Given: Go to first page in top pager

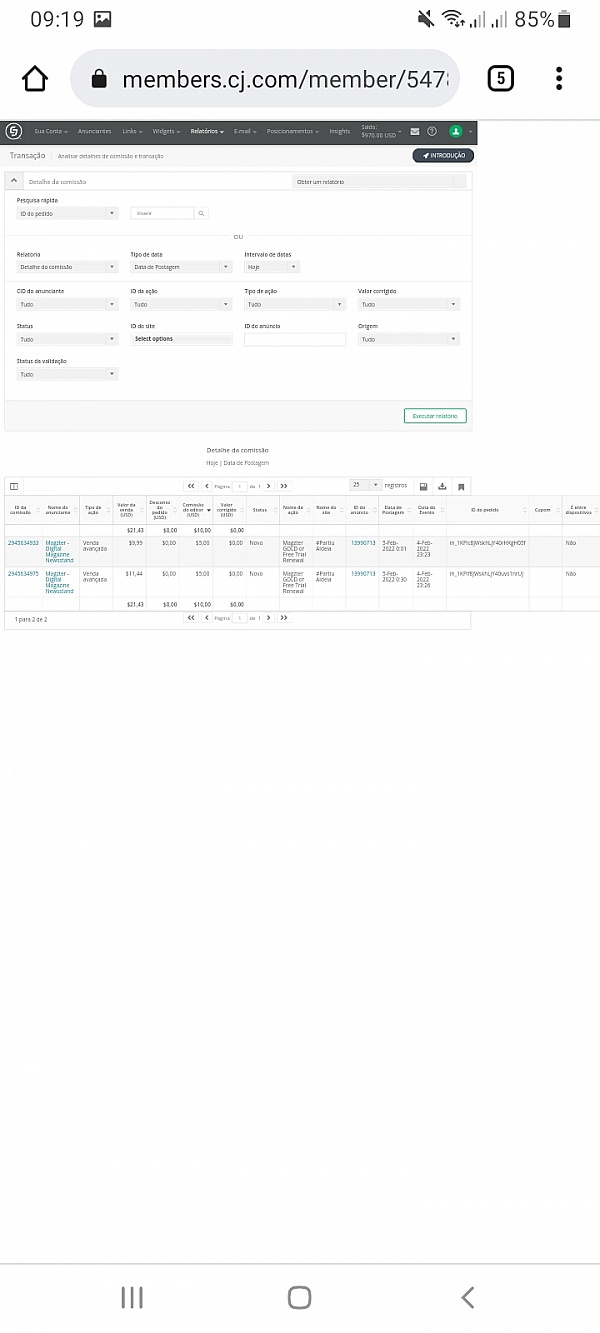Looking at the screenshot, I should point(191,486).
